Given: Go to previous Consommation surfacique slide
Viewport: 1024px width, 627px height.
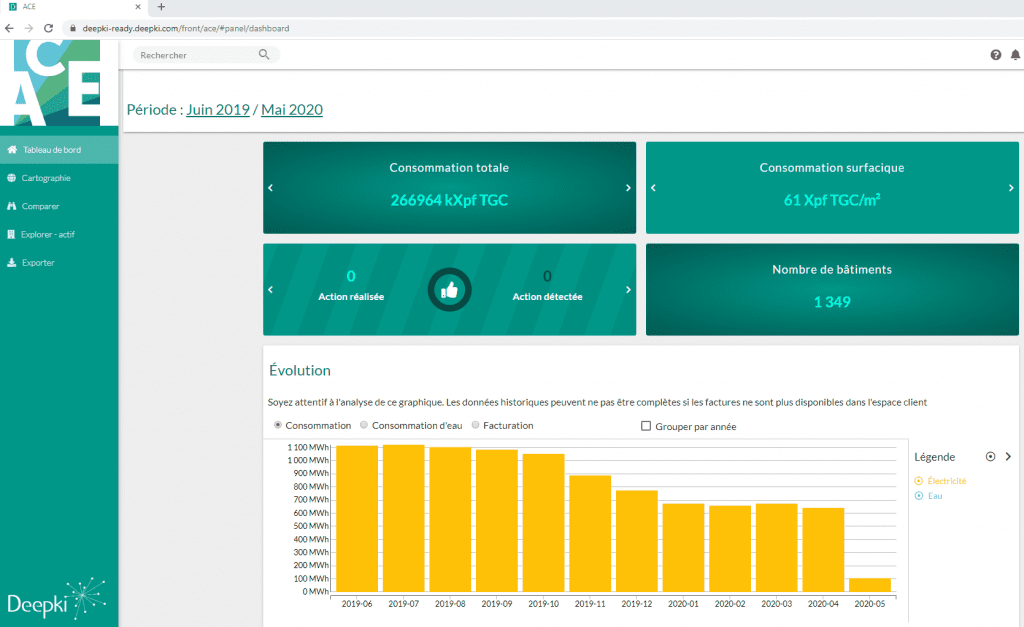Looking at the screenshot, I should pyautogui.click(x=654, y=188).
